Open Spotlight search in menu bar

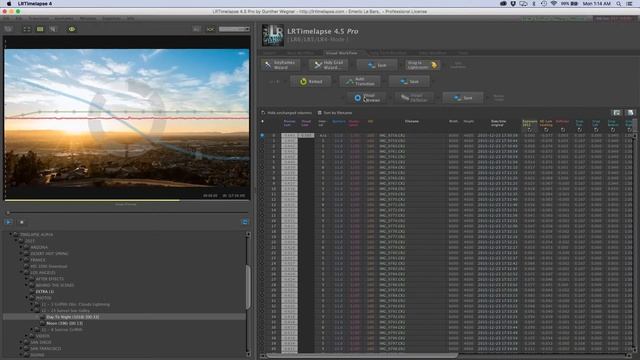(619, 4)
